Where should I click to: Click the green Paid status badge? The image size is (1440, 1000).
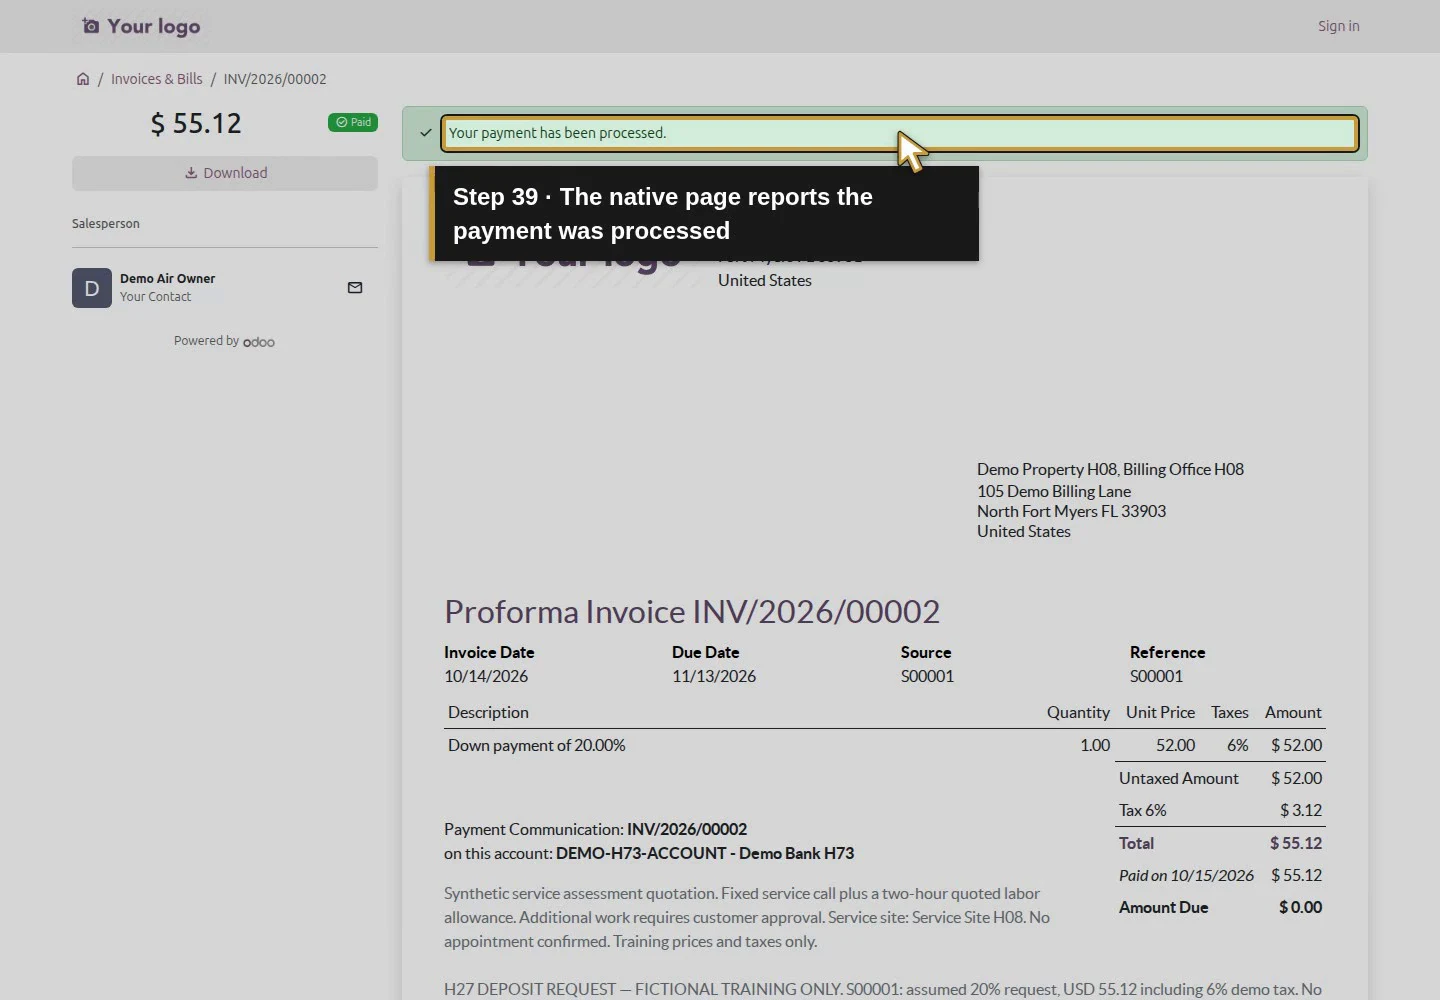coord(353,122)
